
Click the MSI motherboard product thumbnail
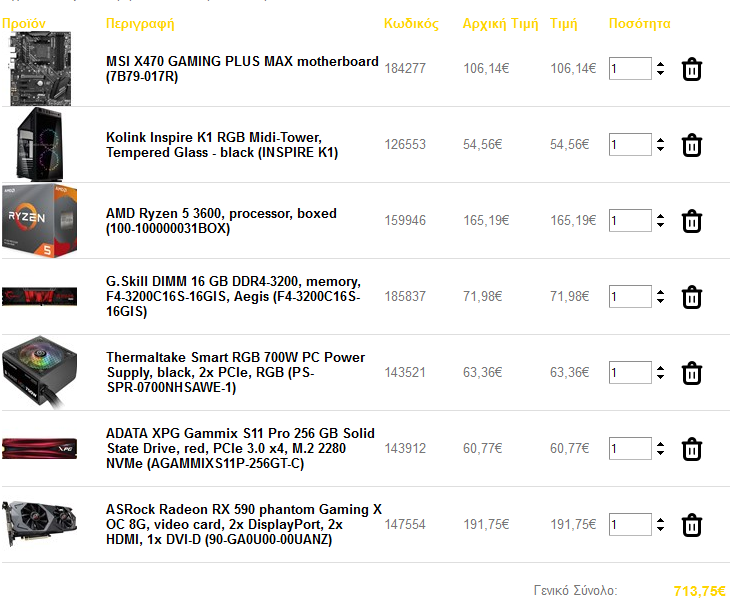click(40, 69)
